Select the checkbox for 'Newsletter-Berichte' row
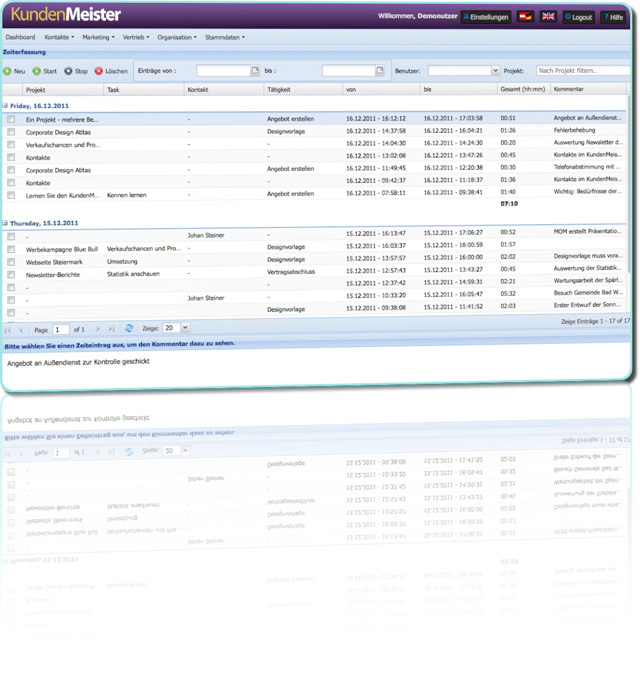 coord(12,273)
